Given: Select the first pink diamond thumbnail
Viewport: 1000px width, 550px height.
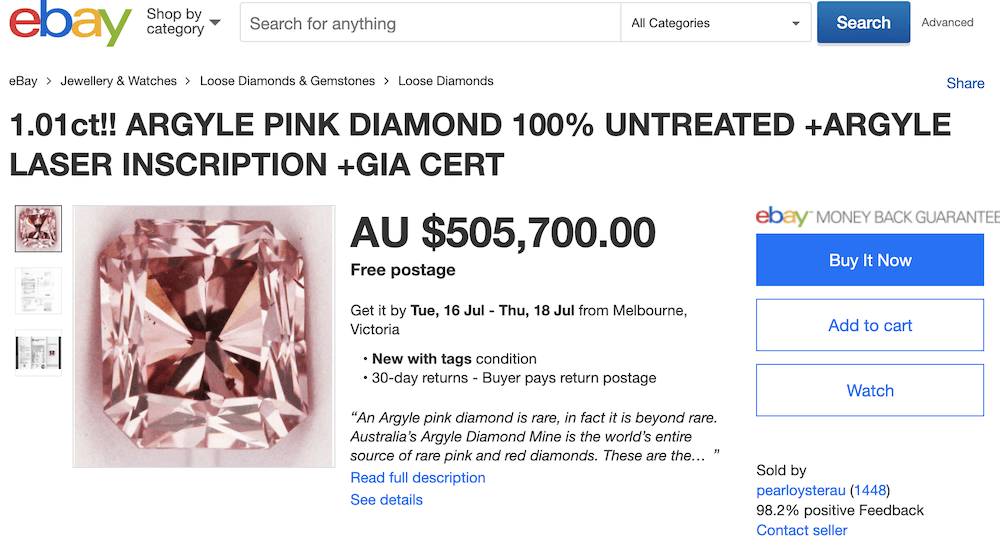Looking at the screenshot, I should [x=38, y=228].
